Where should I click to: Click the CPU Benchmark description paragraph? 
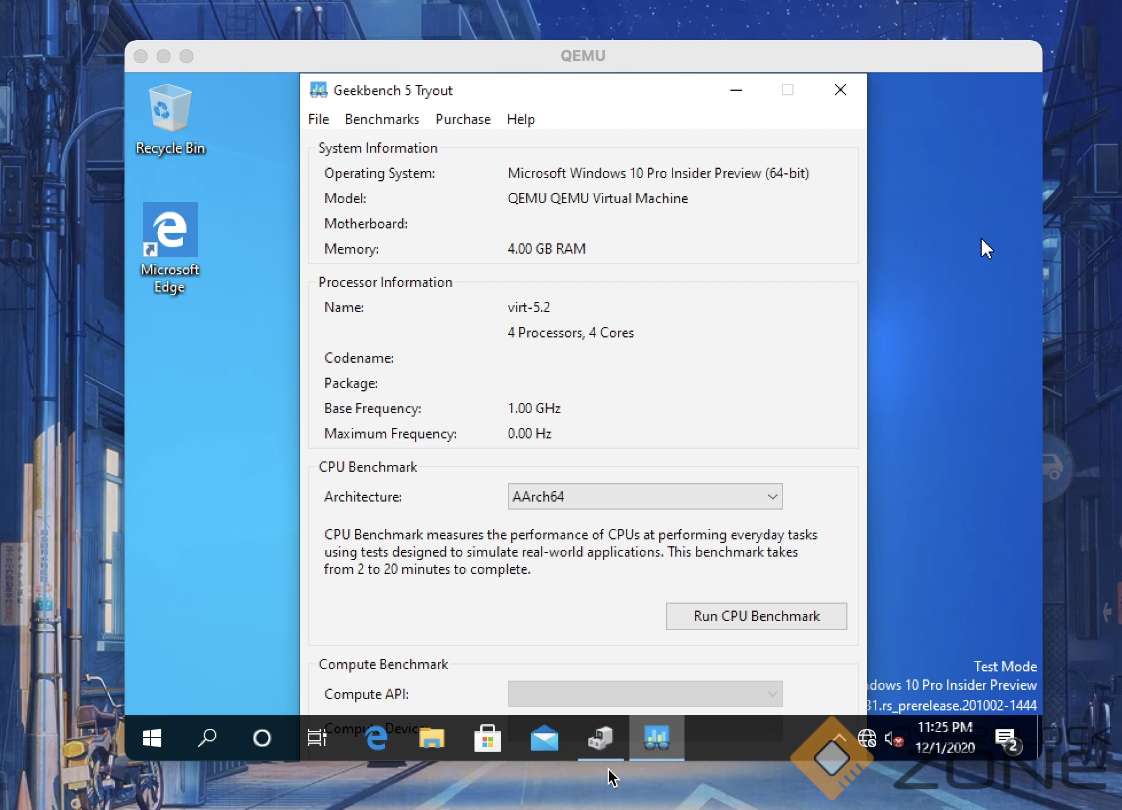click(571, 552)
